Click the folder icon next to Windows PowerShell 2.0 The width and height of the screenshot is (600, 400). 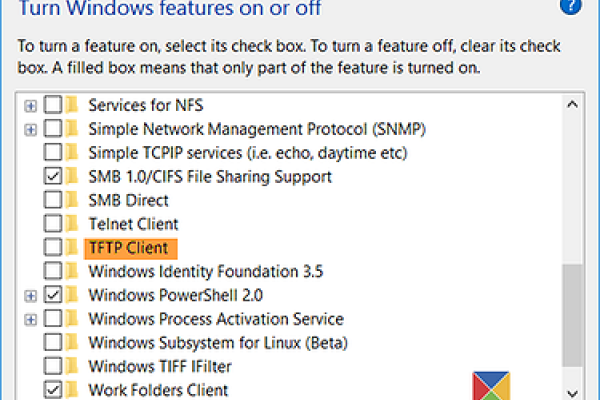click(72, 295)
